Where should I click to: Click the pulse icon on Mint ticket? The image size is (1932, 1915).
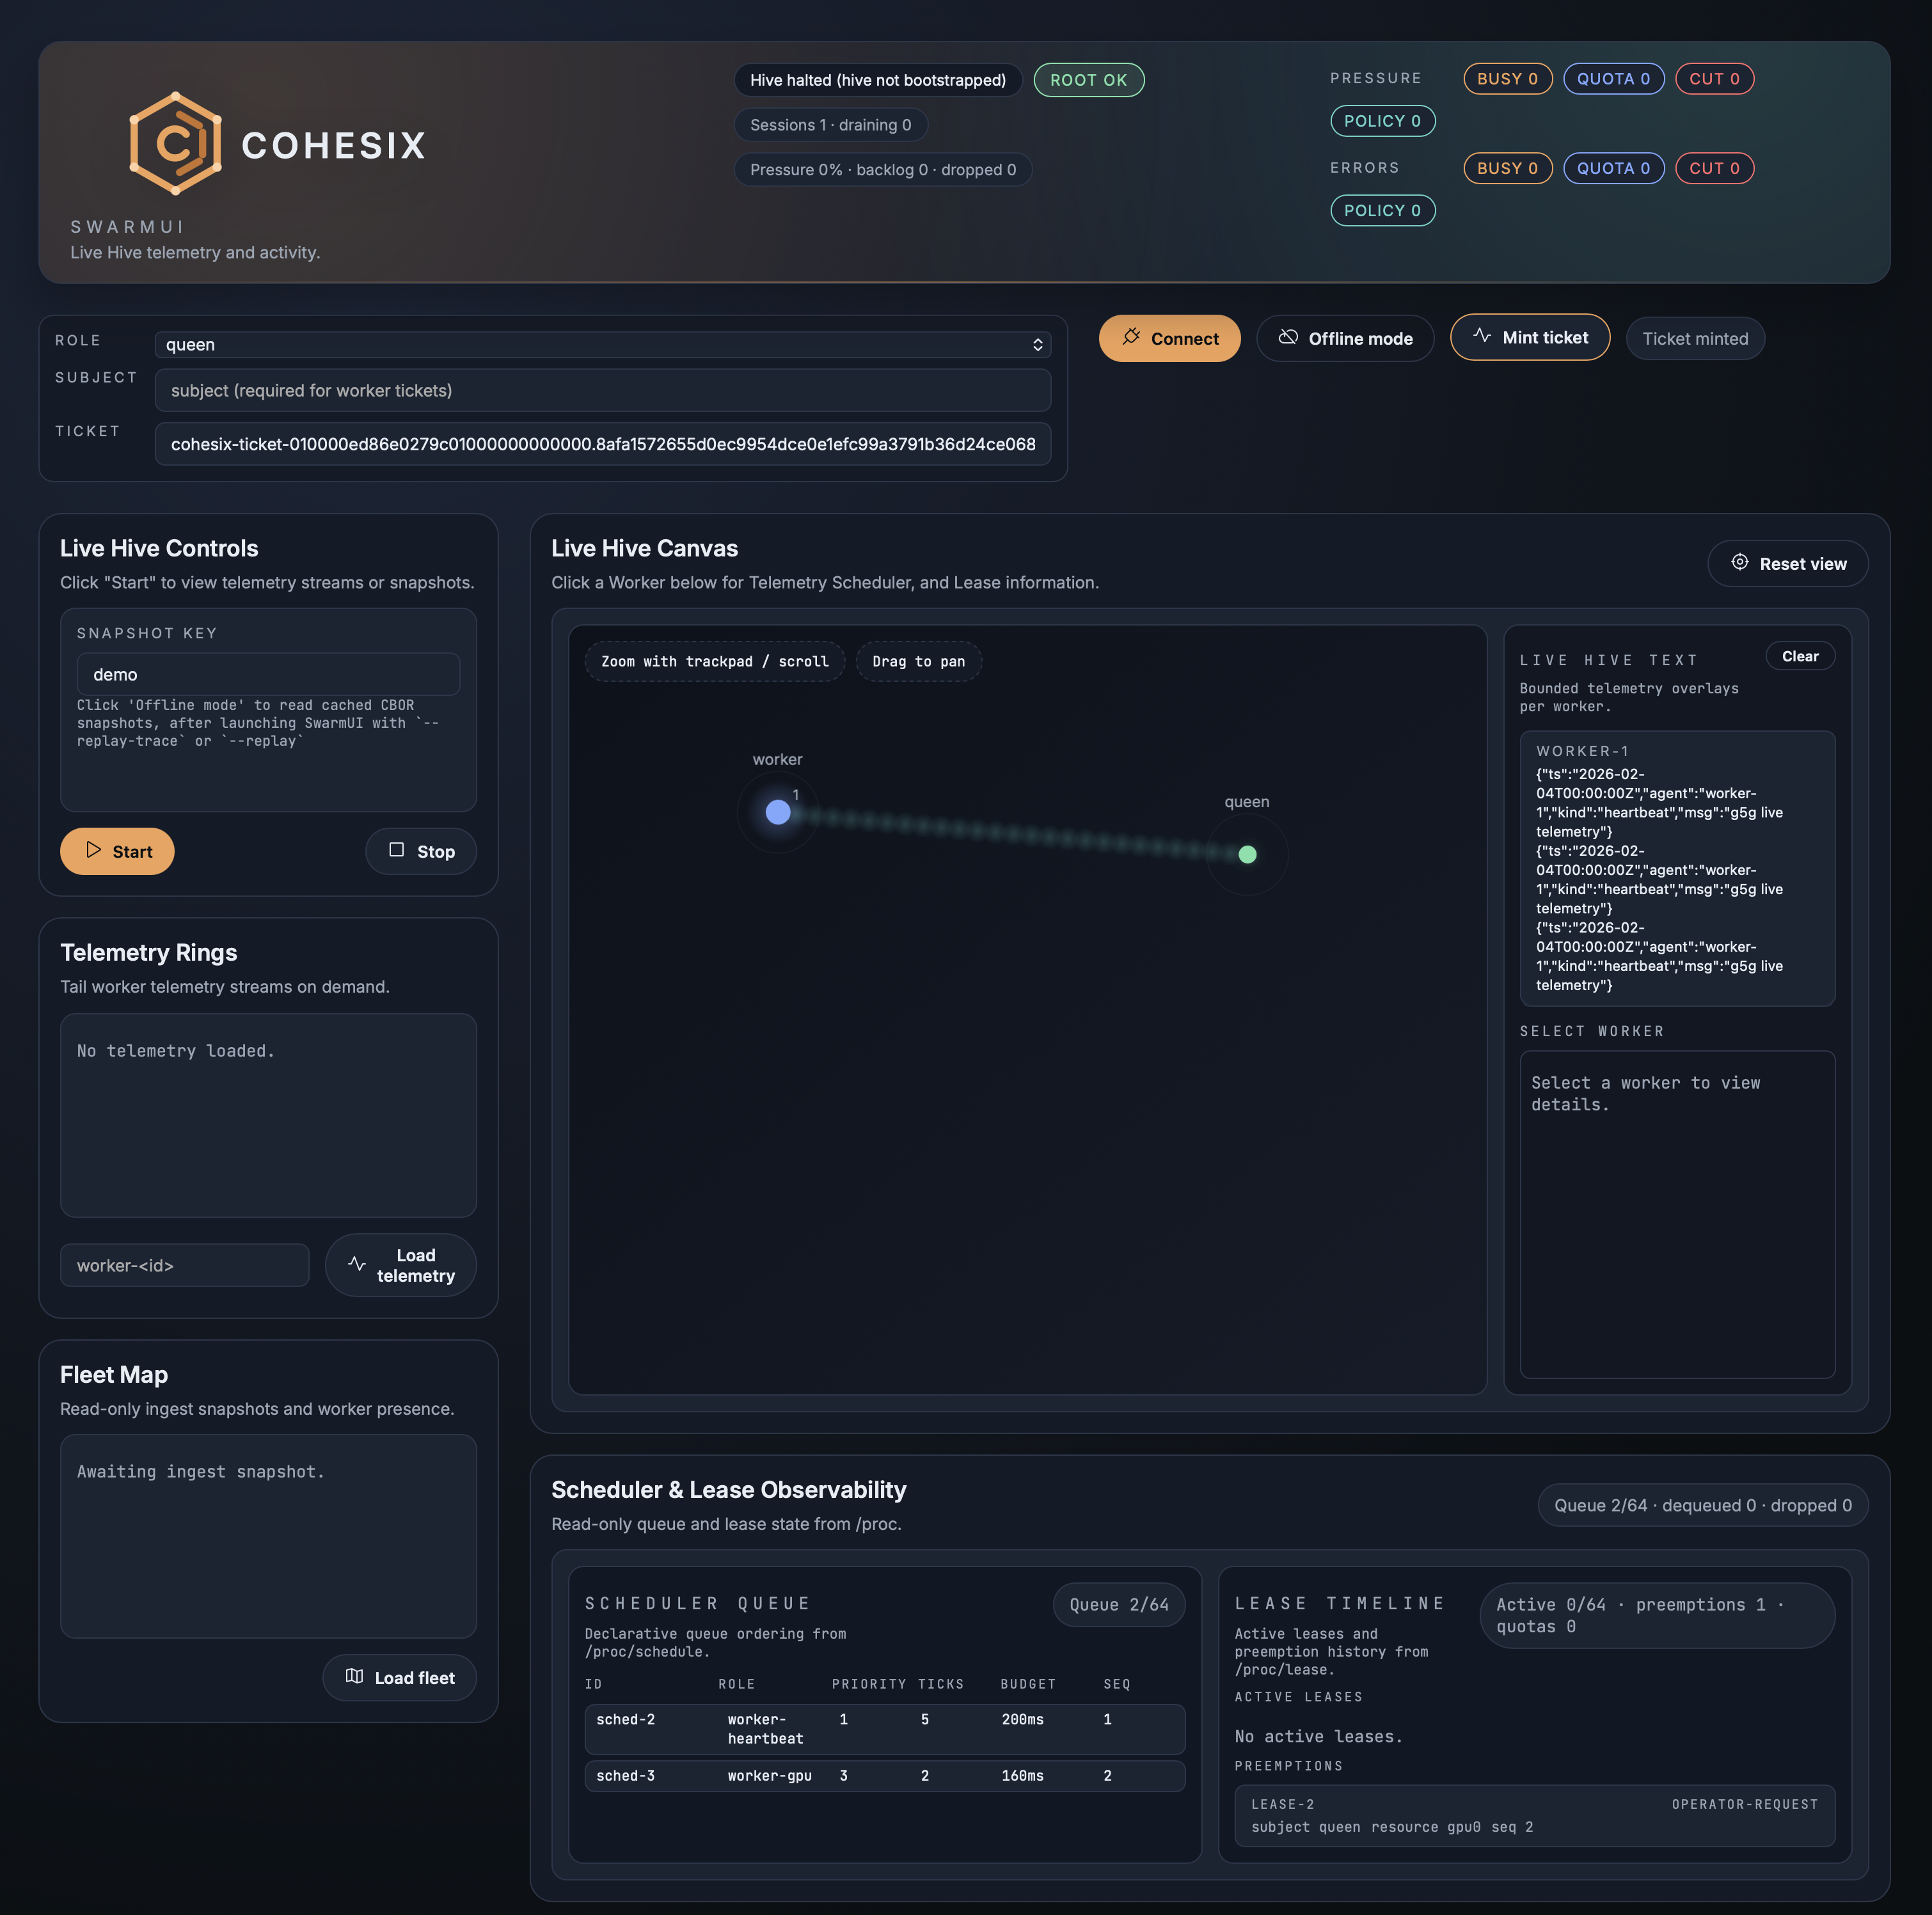(1482, 336)
